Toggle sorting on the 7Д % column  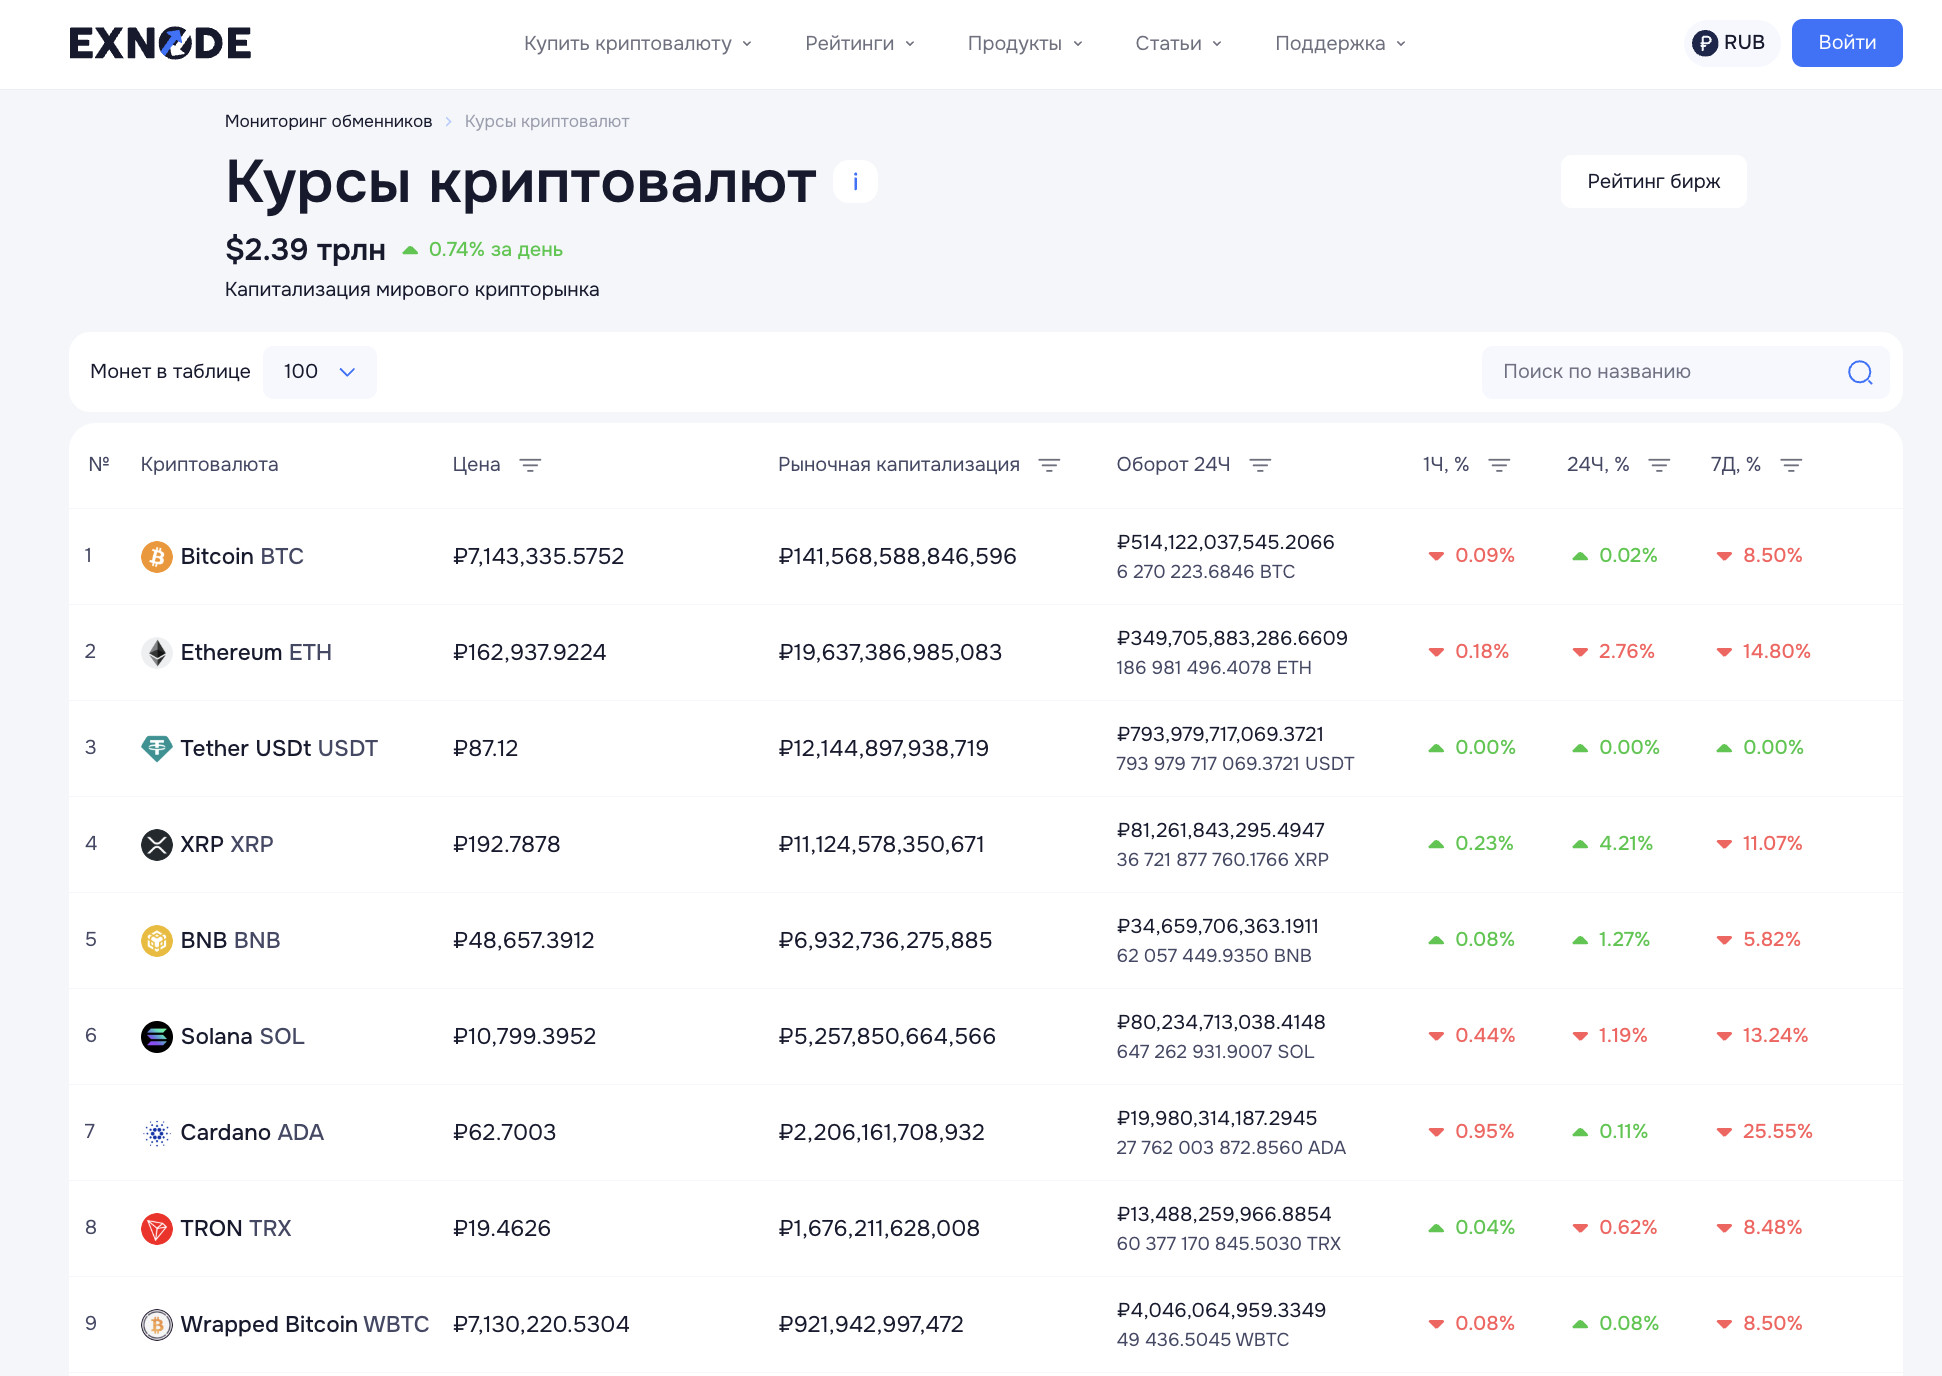[1791, 465]
